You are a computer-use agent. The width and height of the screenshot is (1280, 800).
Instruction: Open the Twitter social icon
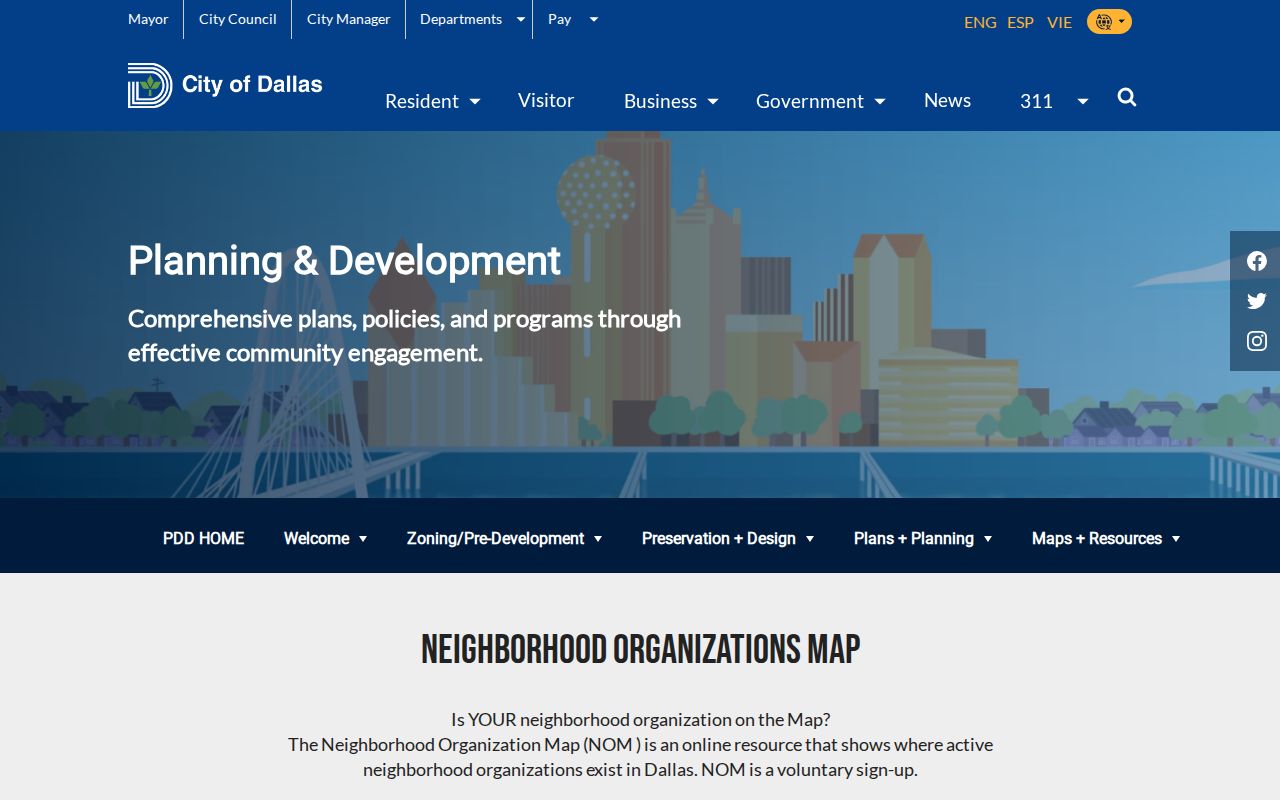pos(1257,301)
